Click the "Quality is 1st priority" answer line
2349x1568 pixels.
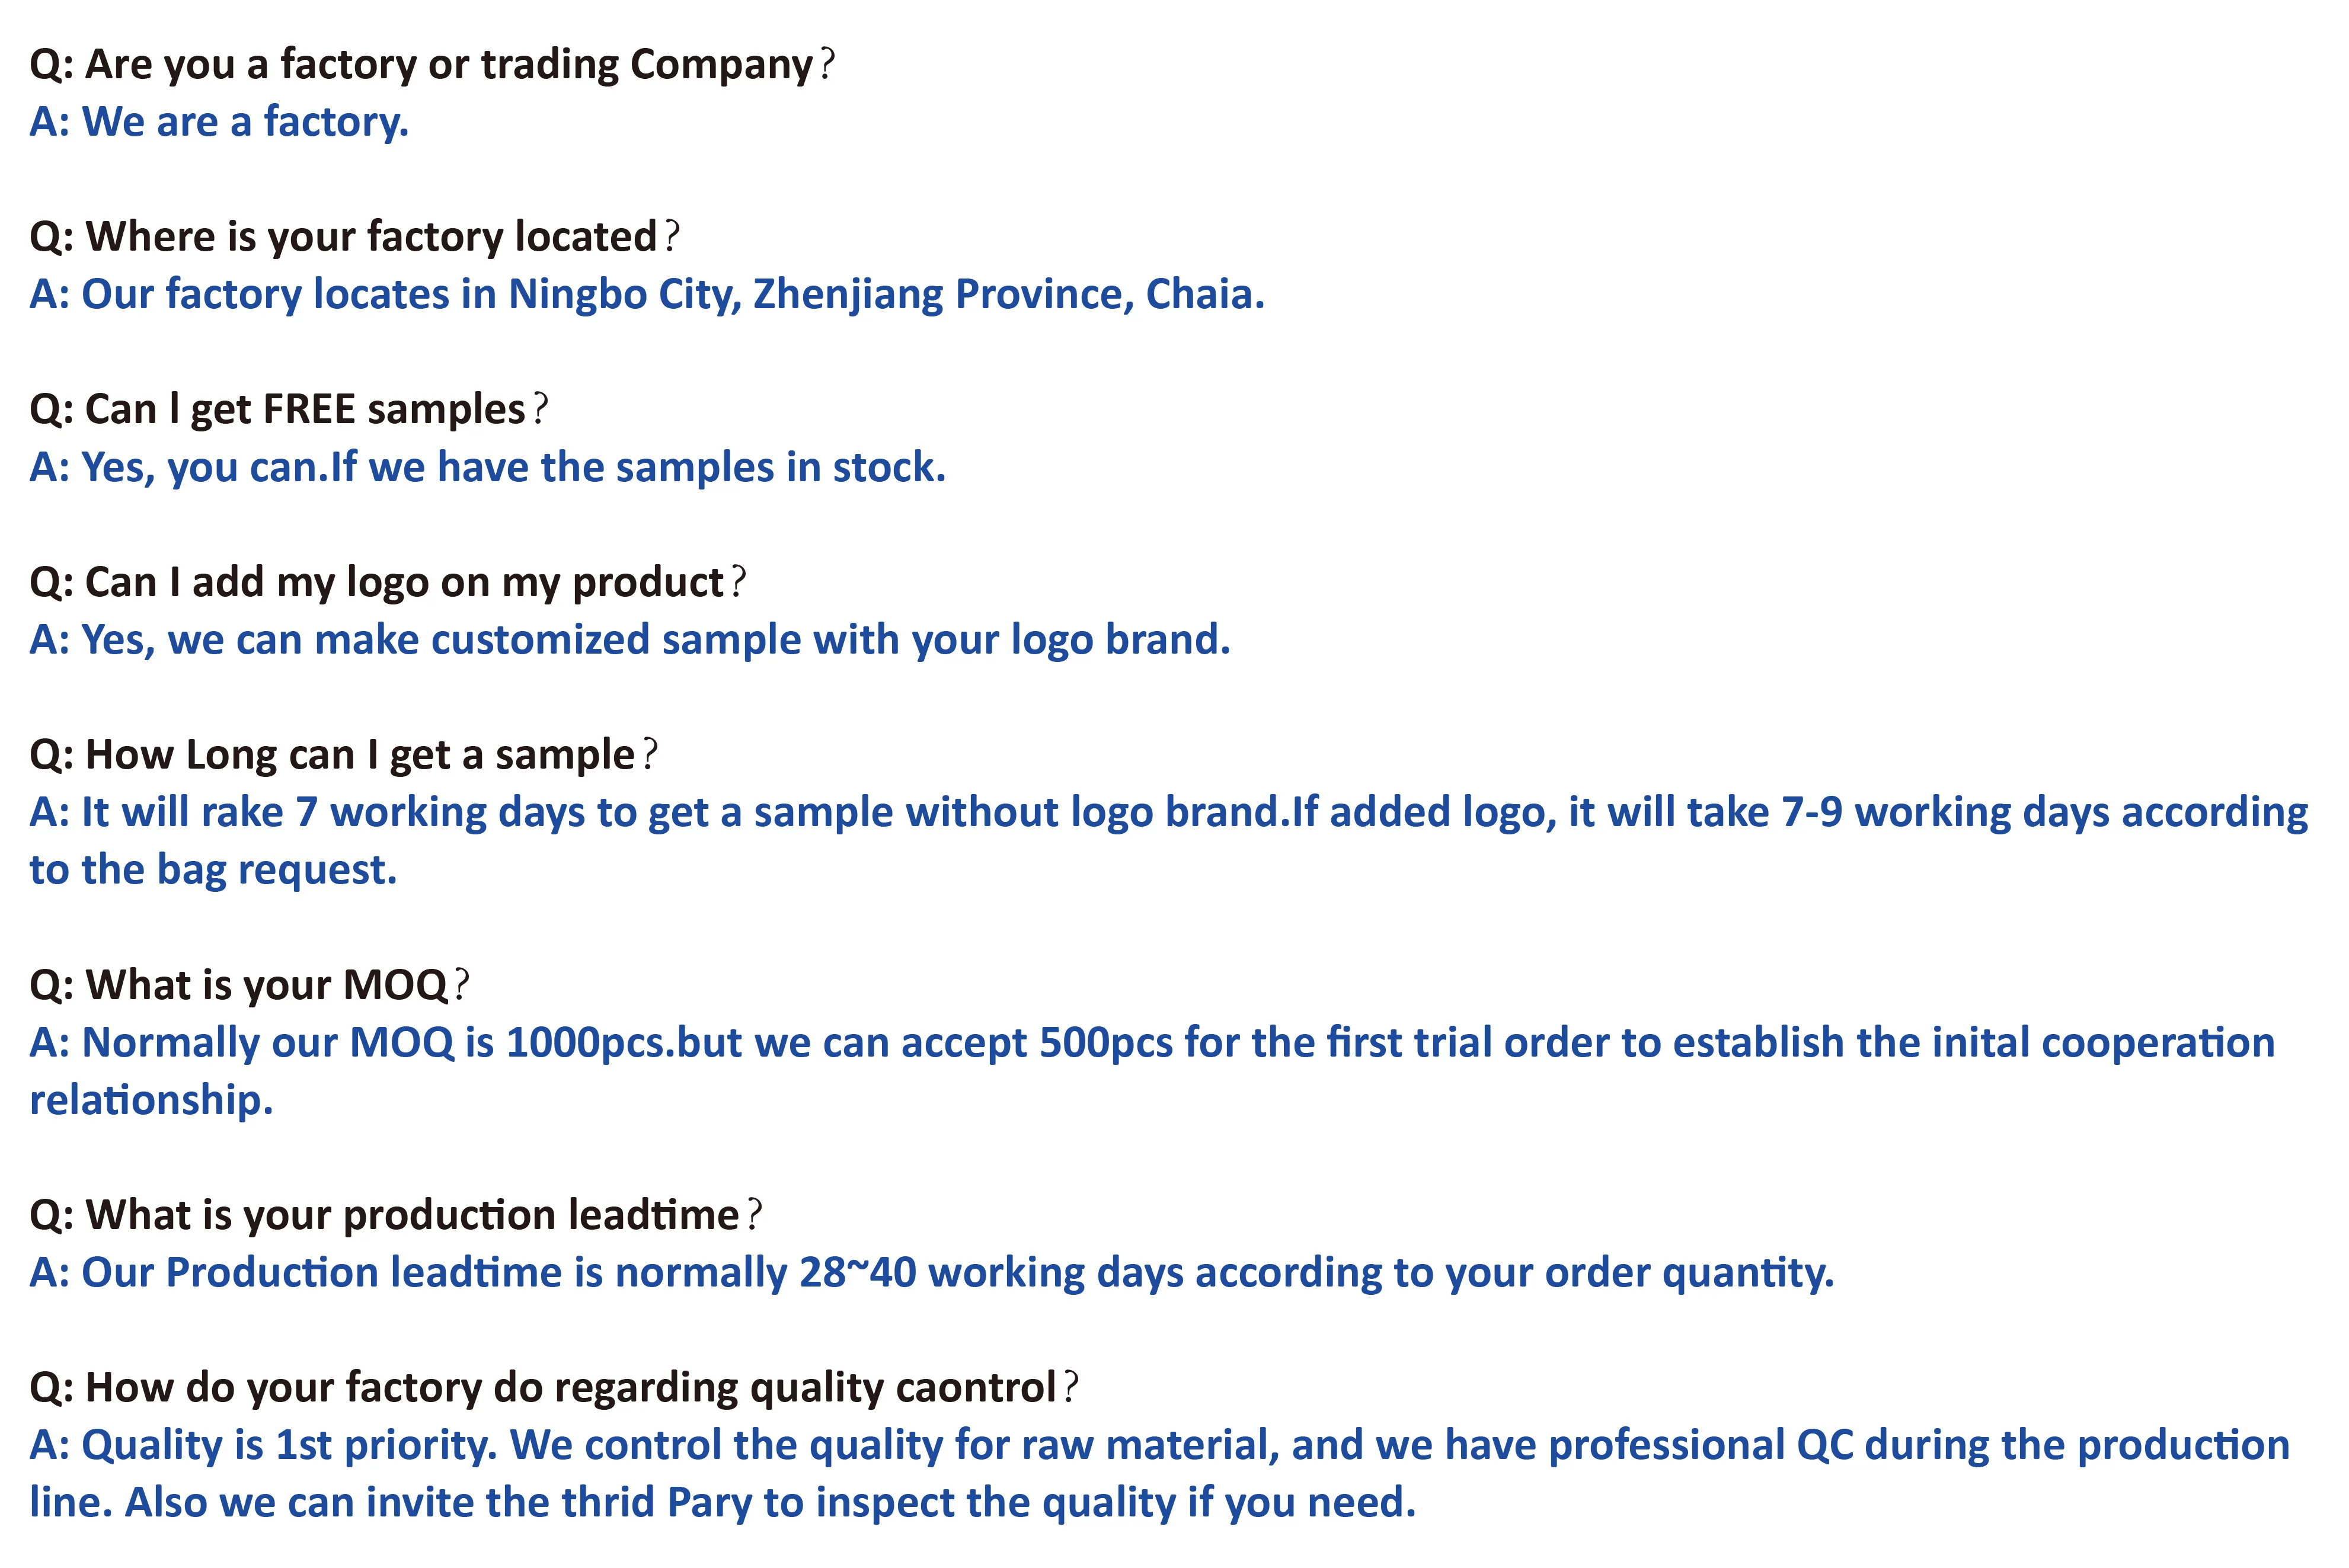(1159, 1446)
